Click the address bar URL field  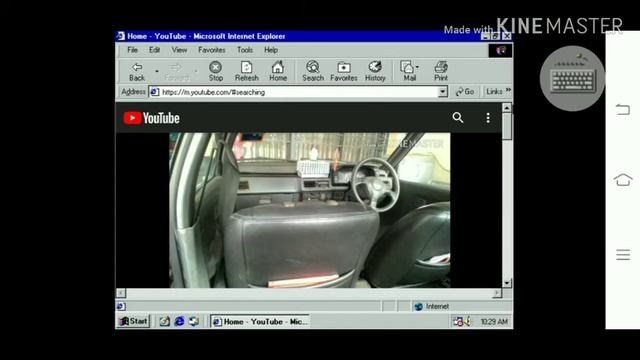point(294,92)
